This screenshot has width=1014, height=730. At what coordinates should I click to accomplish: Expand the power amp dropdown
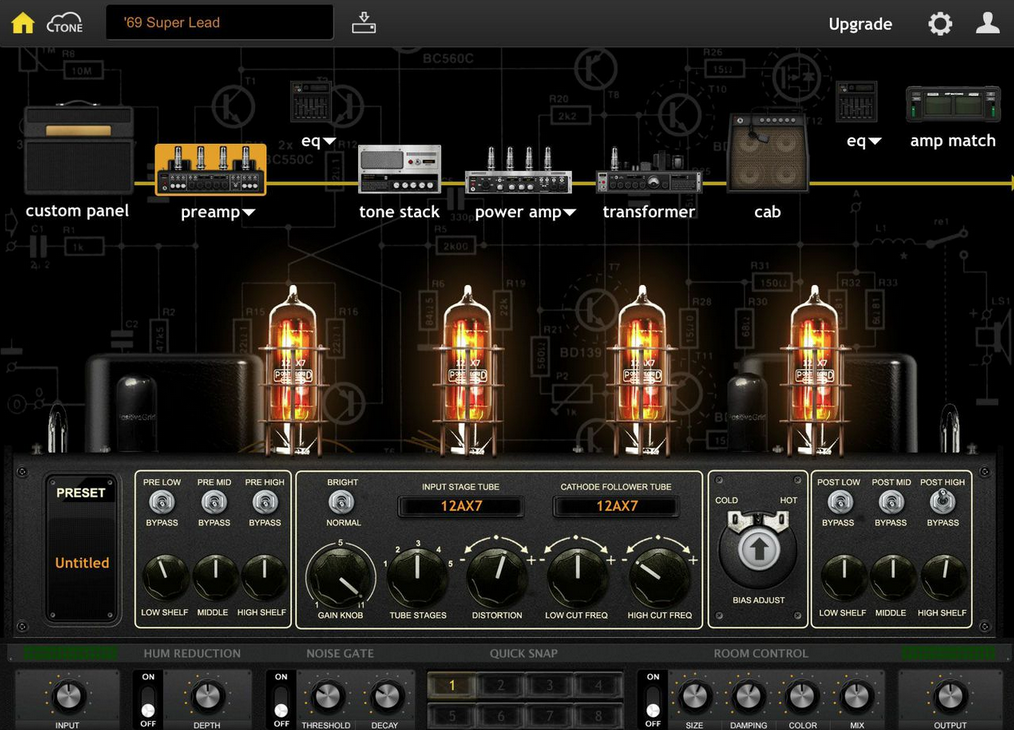[570, 212]
